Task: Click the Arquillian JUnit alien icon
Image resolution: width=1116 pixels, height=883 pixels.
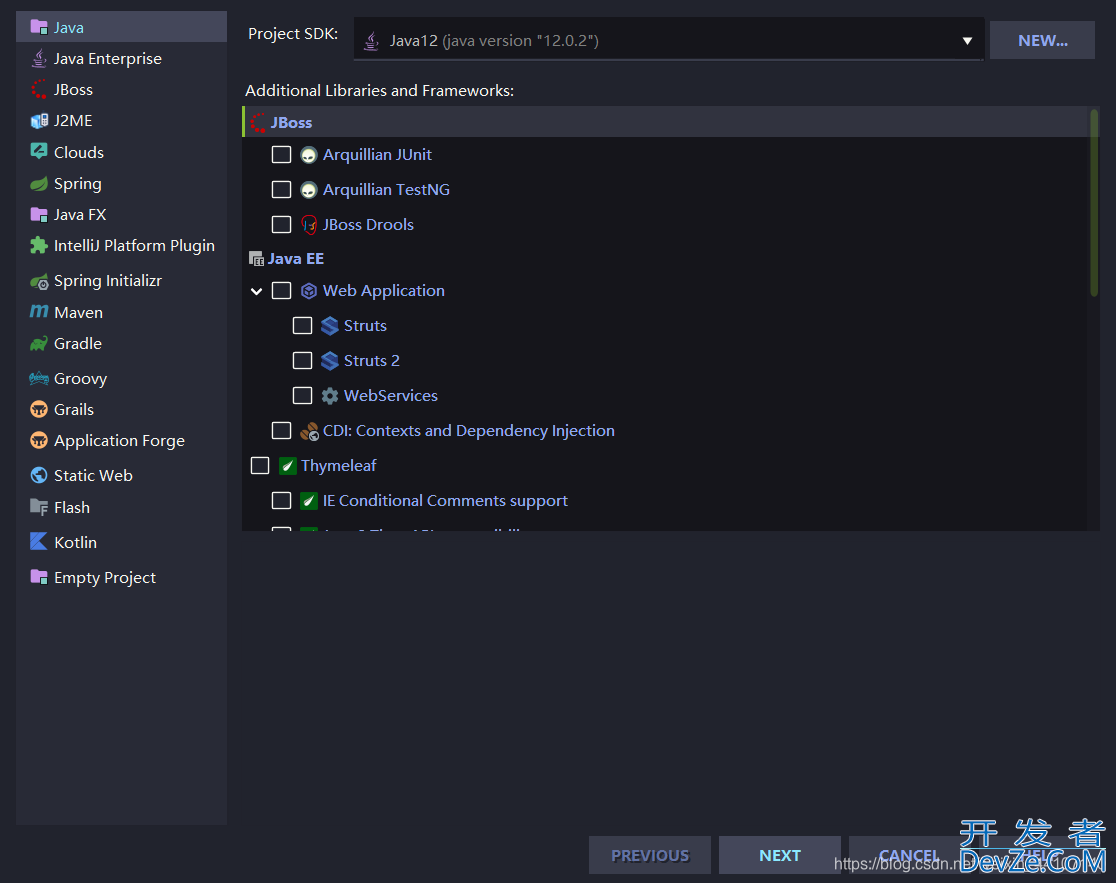Action: coord(308,155)
